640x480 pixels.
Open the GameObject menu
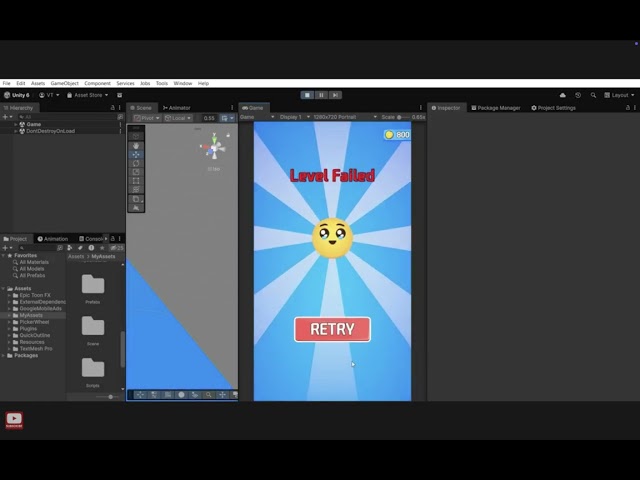[64, 83]
